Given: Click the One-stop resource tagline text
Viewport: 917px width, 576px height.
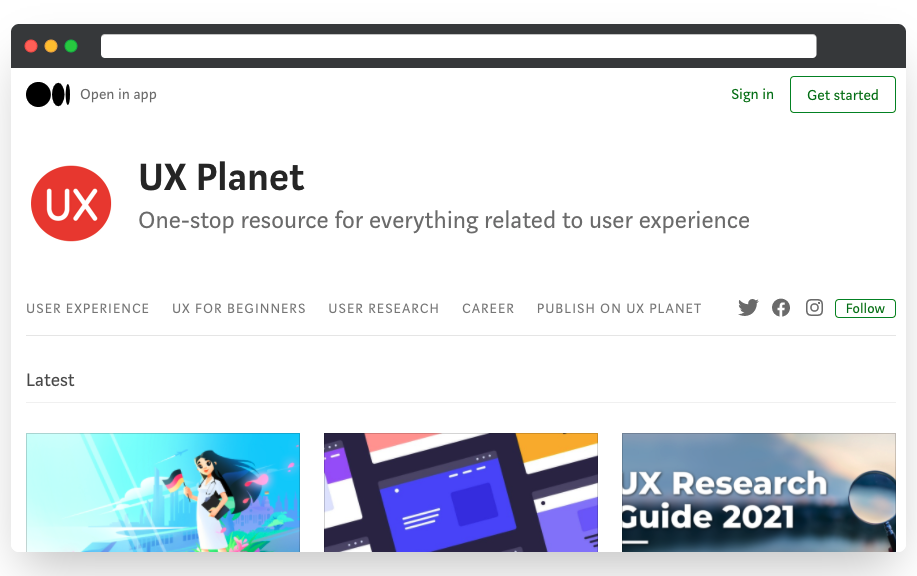Looking at the screenshot, I should pos(444,221).
